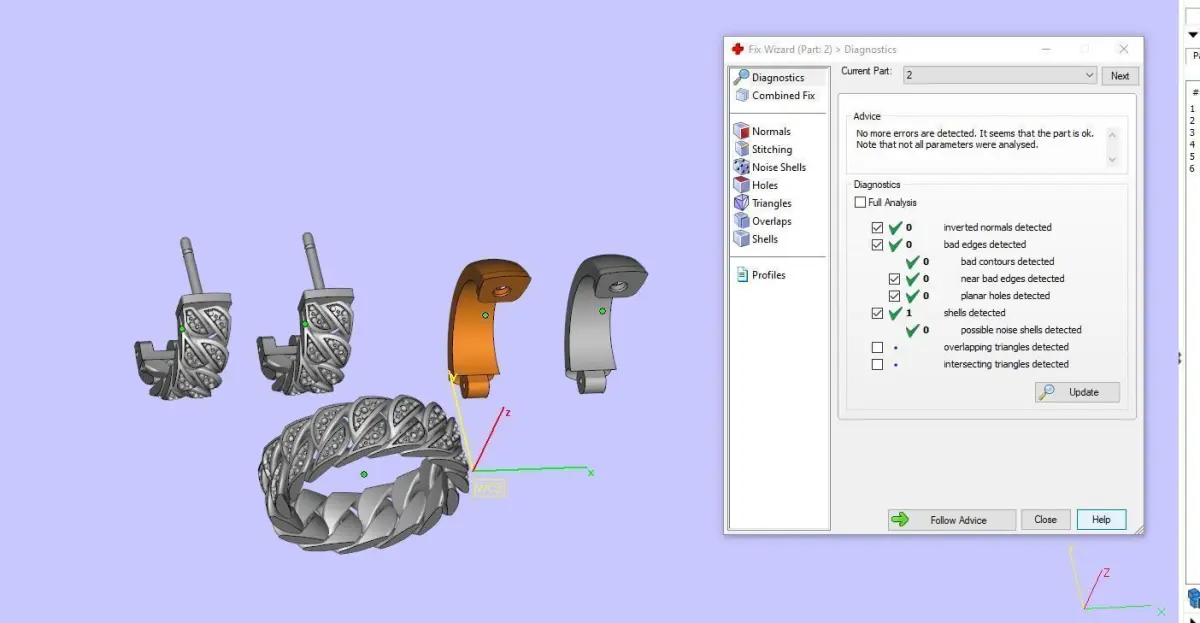Viewport: 1200px width, 623px height.
Task: Click the 'bad contours detected' label
Action: pyautogui.click(x=1007, y=262)
